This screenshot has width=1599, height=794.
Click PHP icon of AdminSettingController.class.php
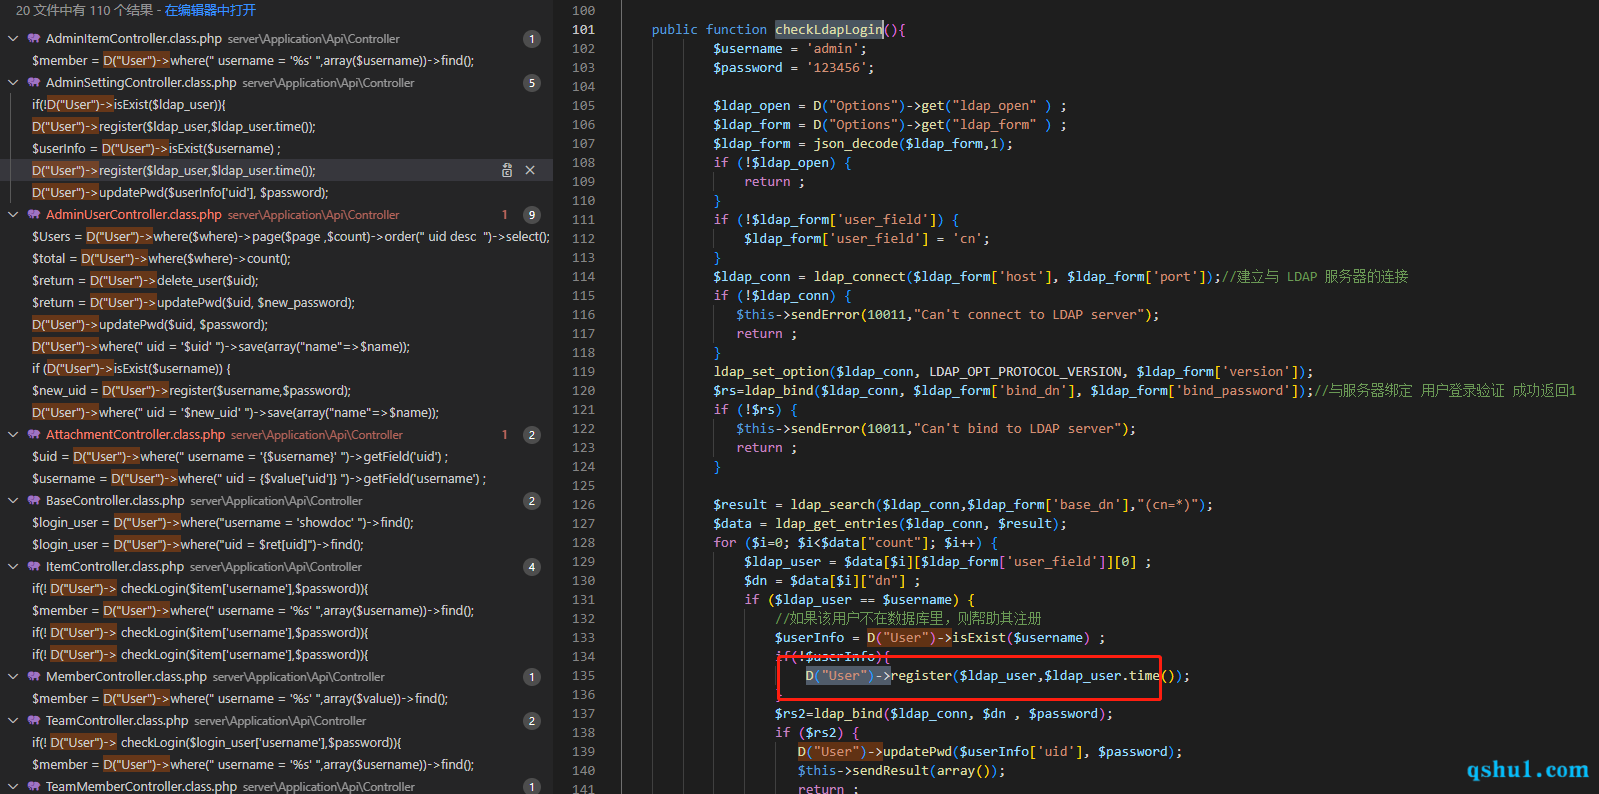34,83
